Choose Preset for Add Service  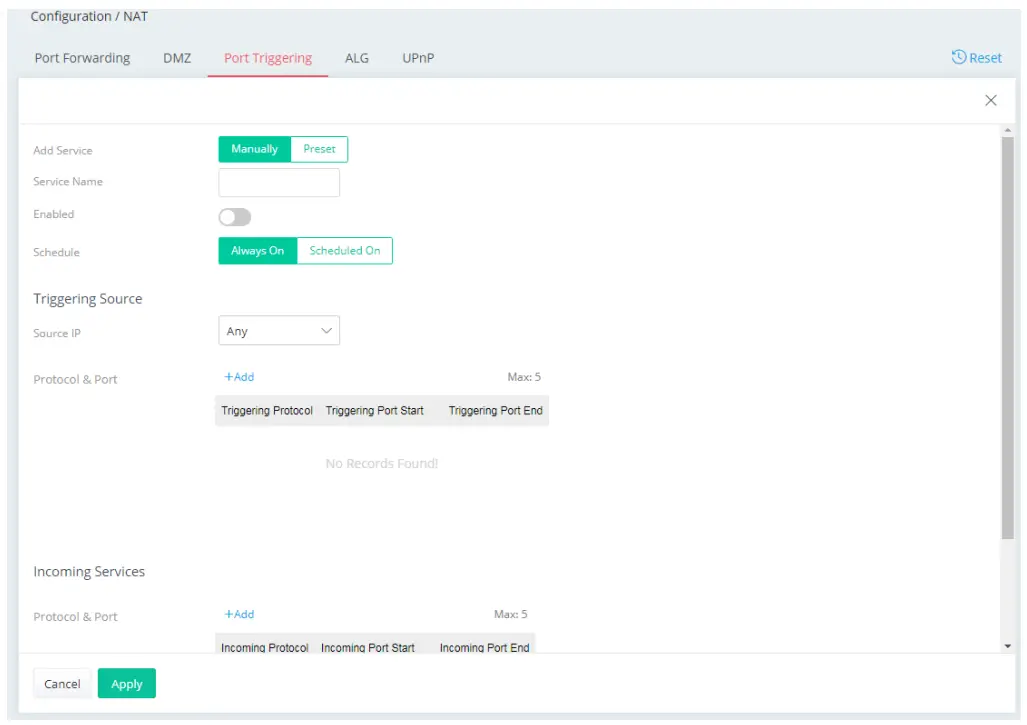[319, 149]
